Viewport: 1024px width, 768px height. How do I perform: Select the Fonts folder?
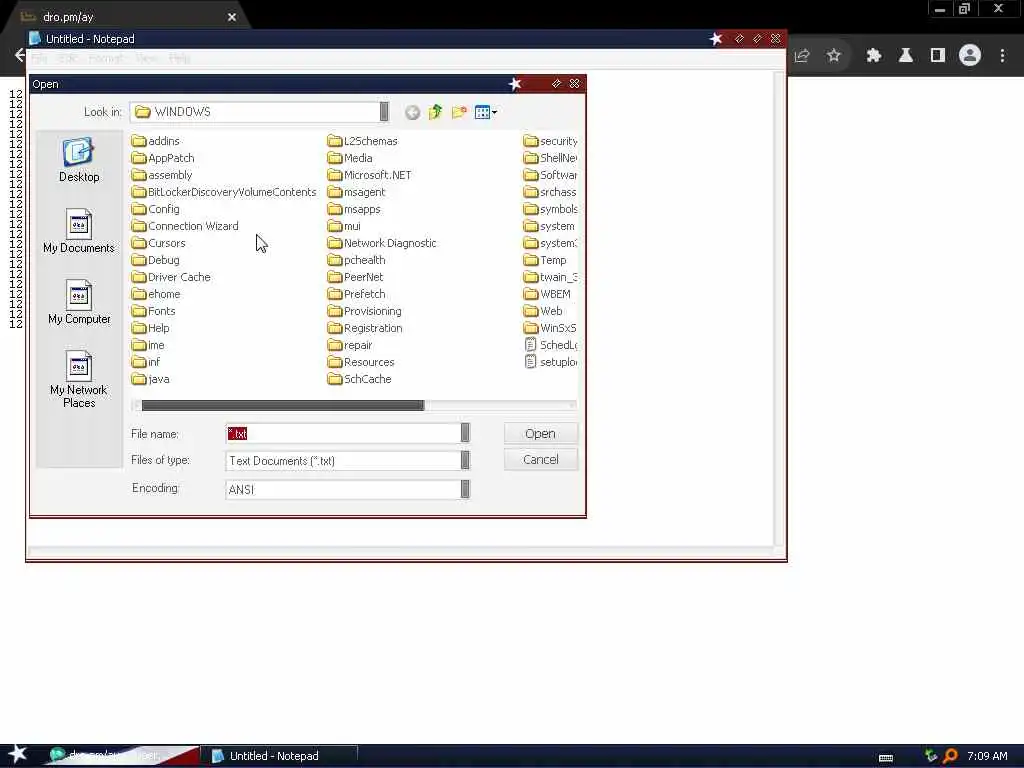point(153,311)
